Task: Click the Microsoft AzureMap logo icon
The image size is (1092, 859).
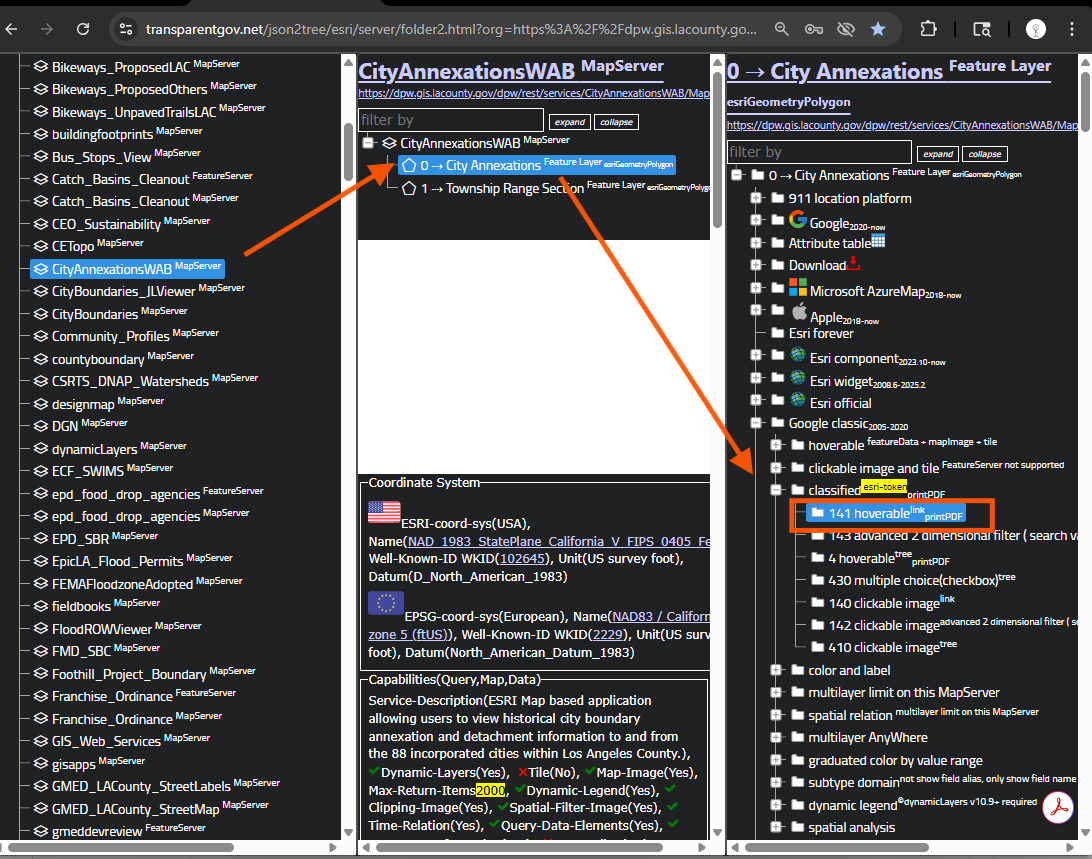Action: pyautogui.click(x=797, y=288)
